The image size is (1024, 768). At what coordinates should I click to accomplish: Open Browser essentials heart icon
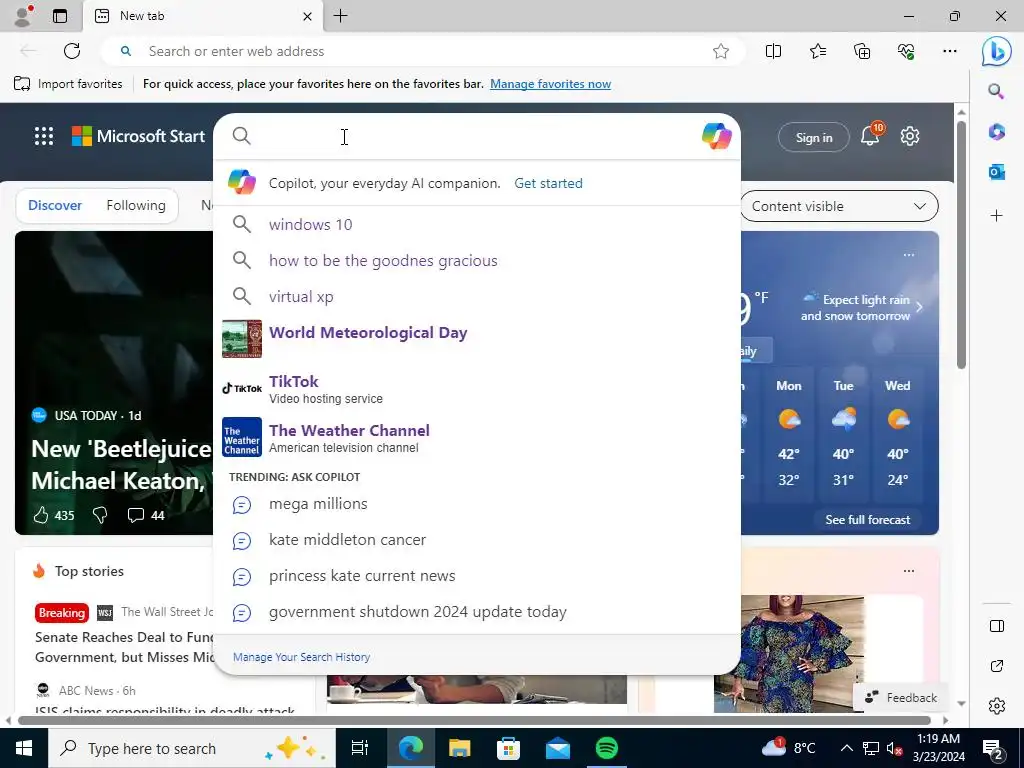[906, 51]
